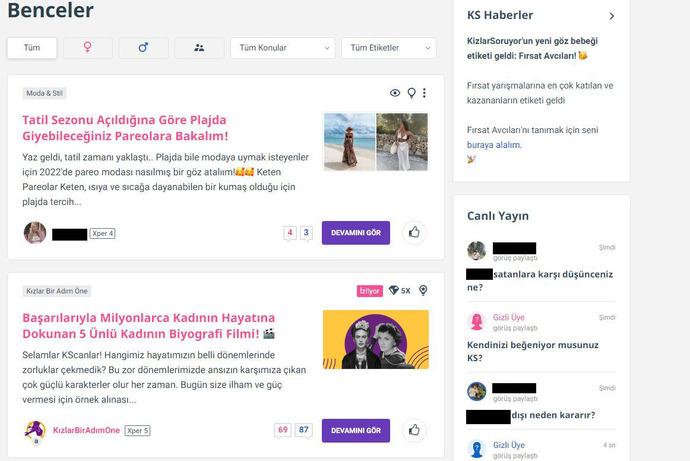Filter posts by male icon

point(143,48)
